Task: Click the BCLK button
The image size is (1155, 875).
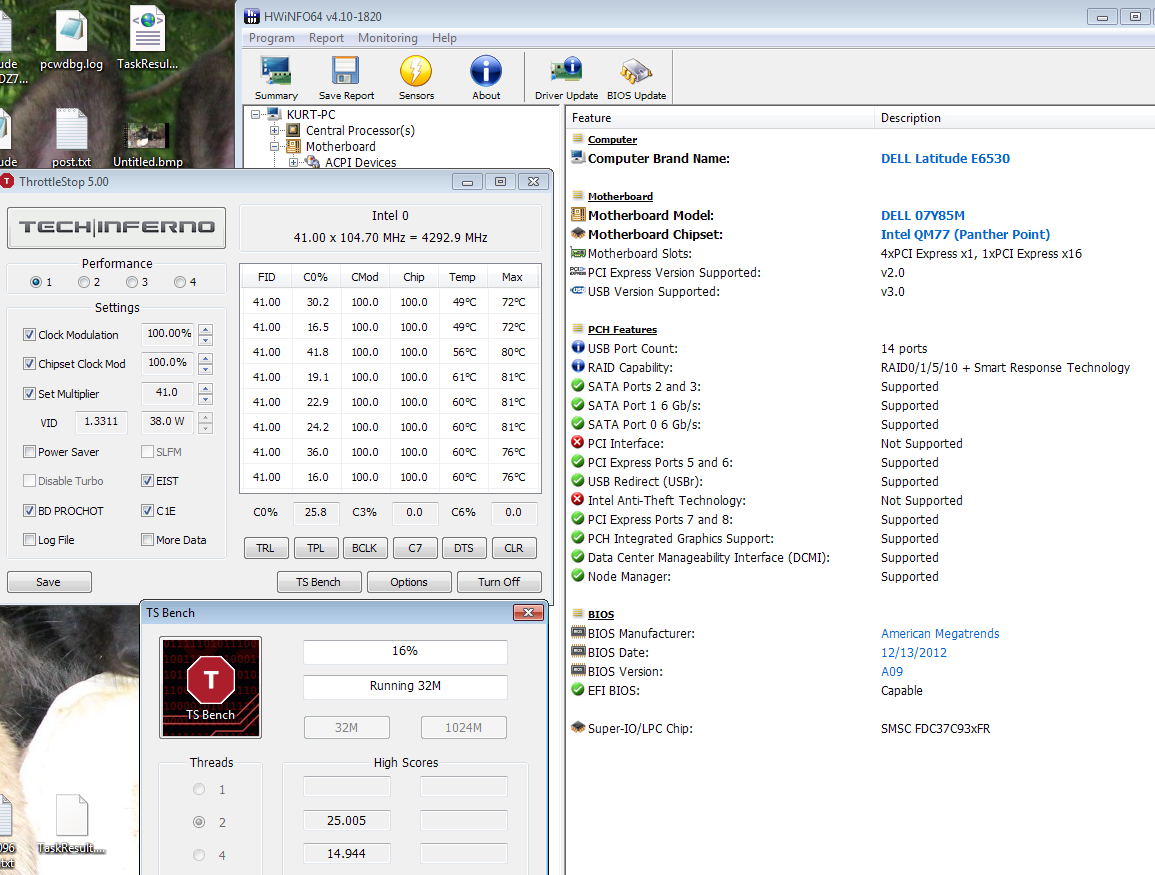Action: [365, 548]
